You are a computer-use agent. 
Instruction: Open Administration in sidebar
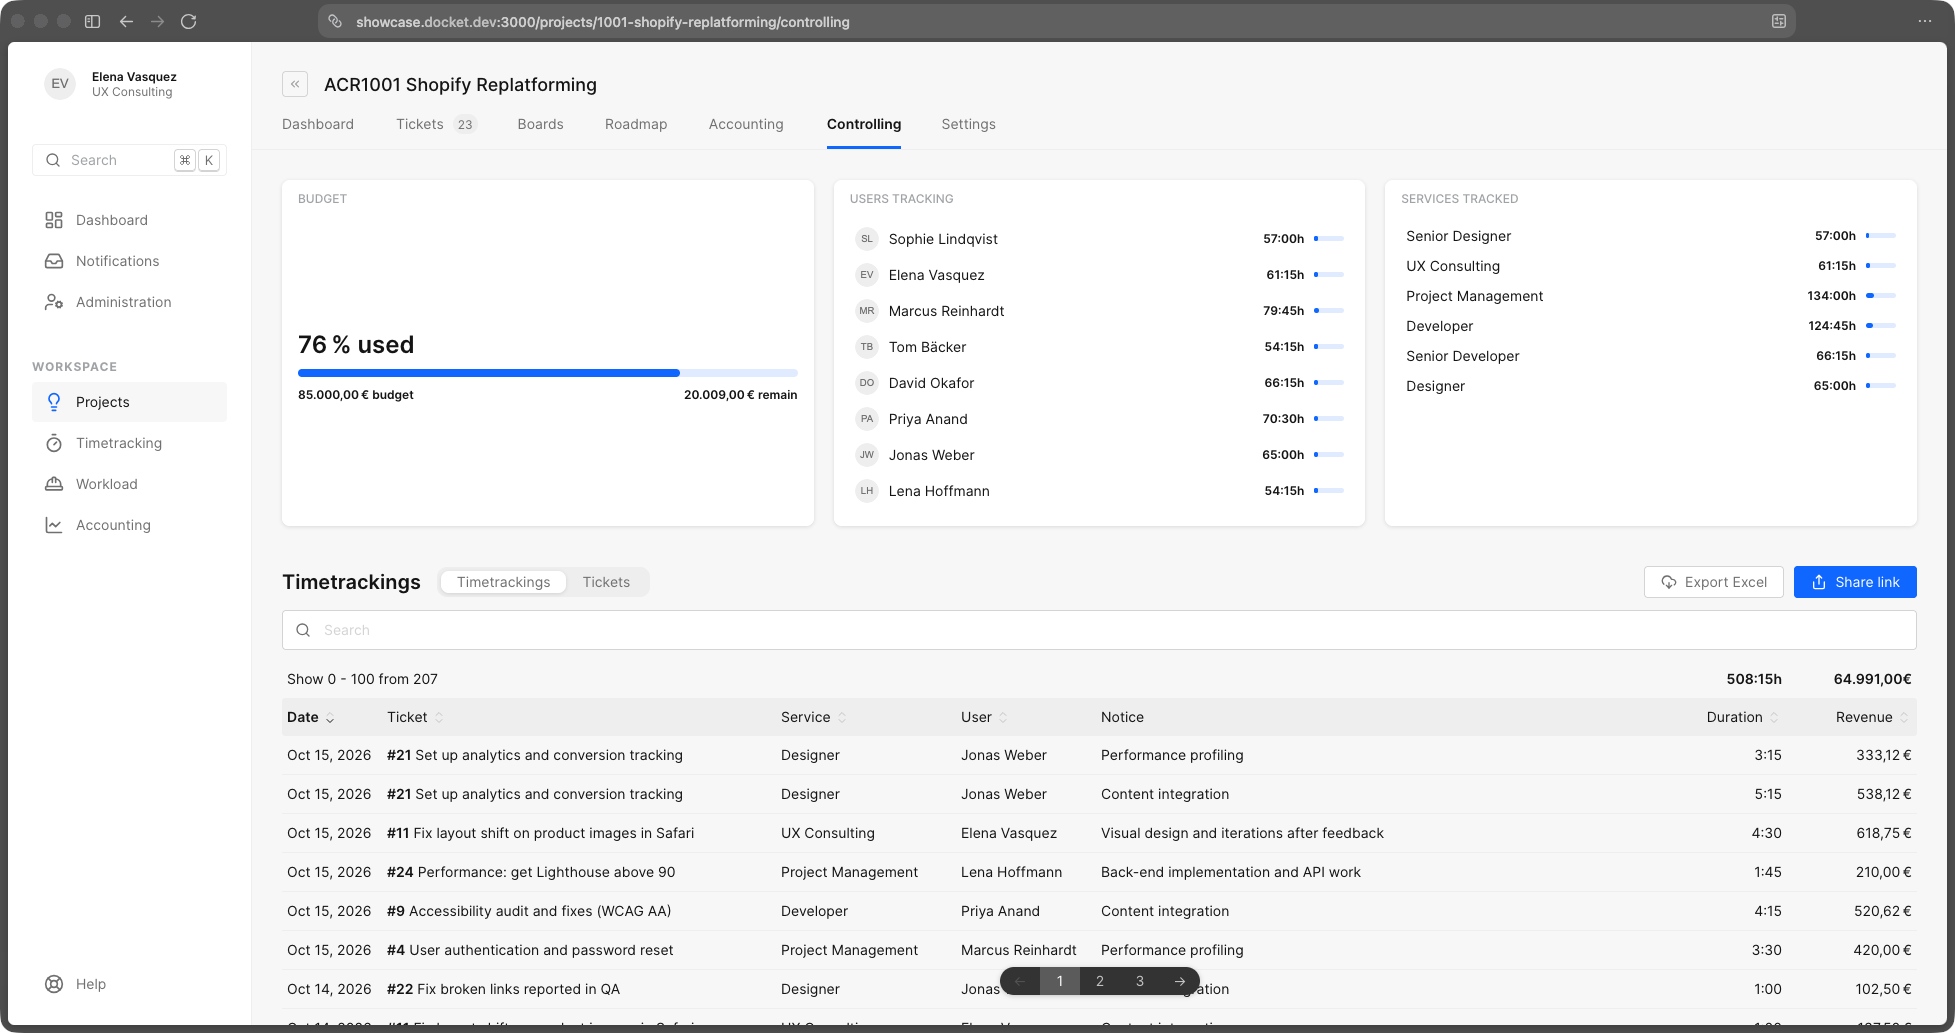[129, 302]
